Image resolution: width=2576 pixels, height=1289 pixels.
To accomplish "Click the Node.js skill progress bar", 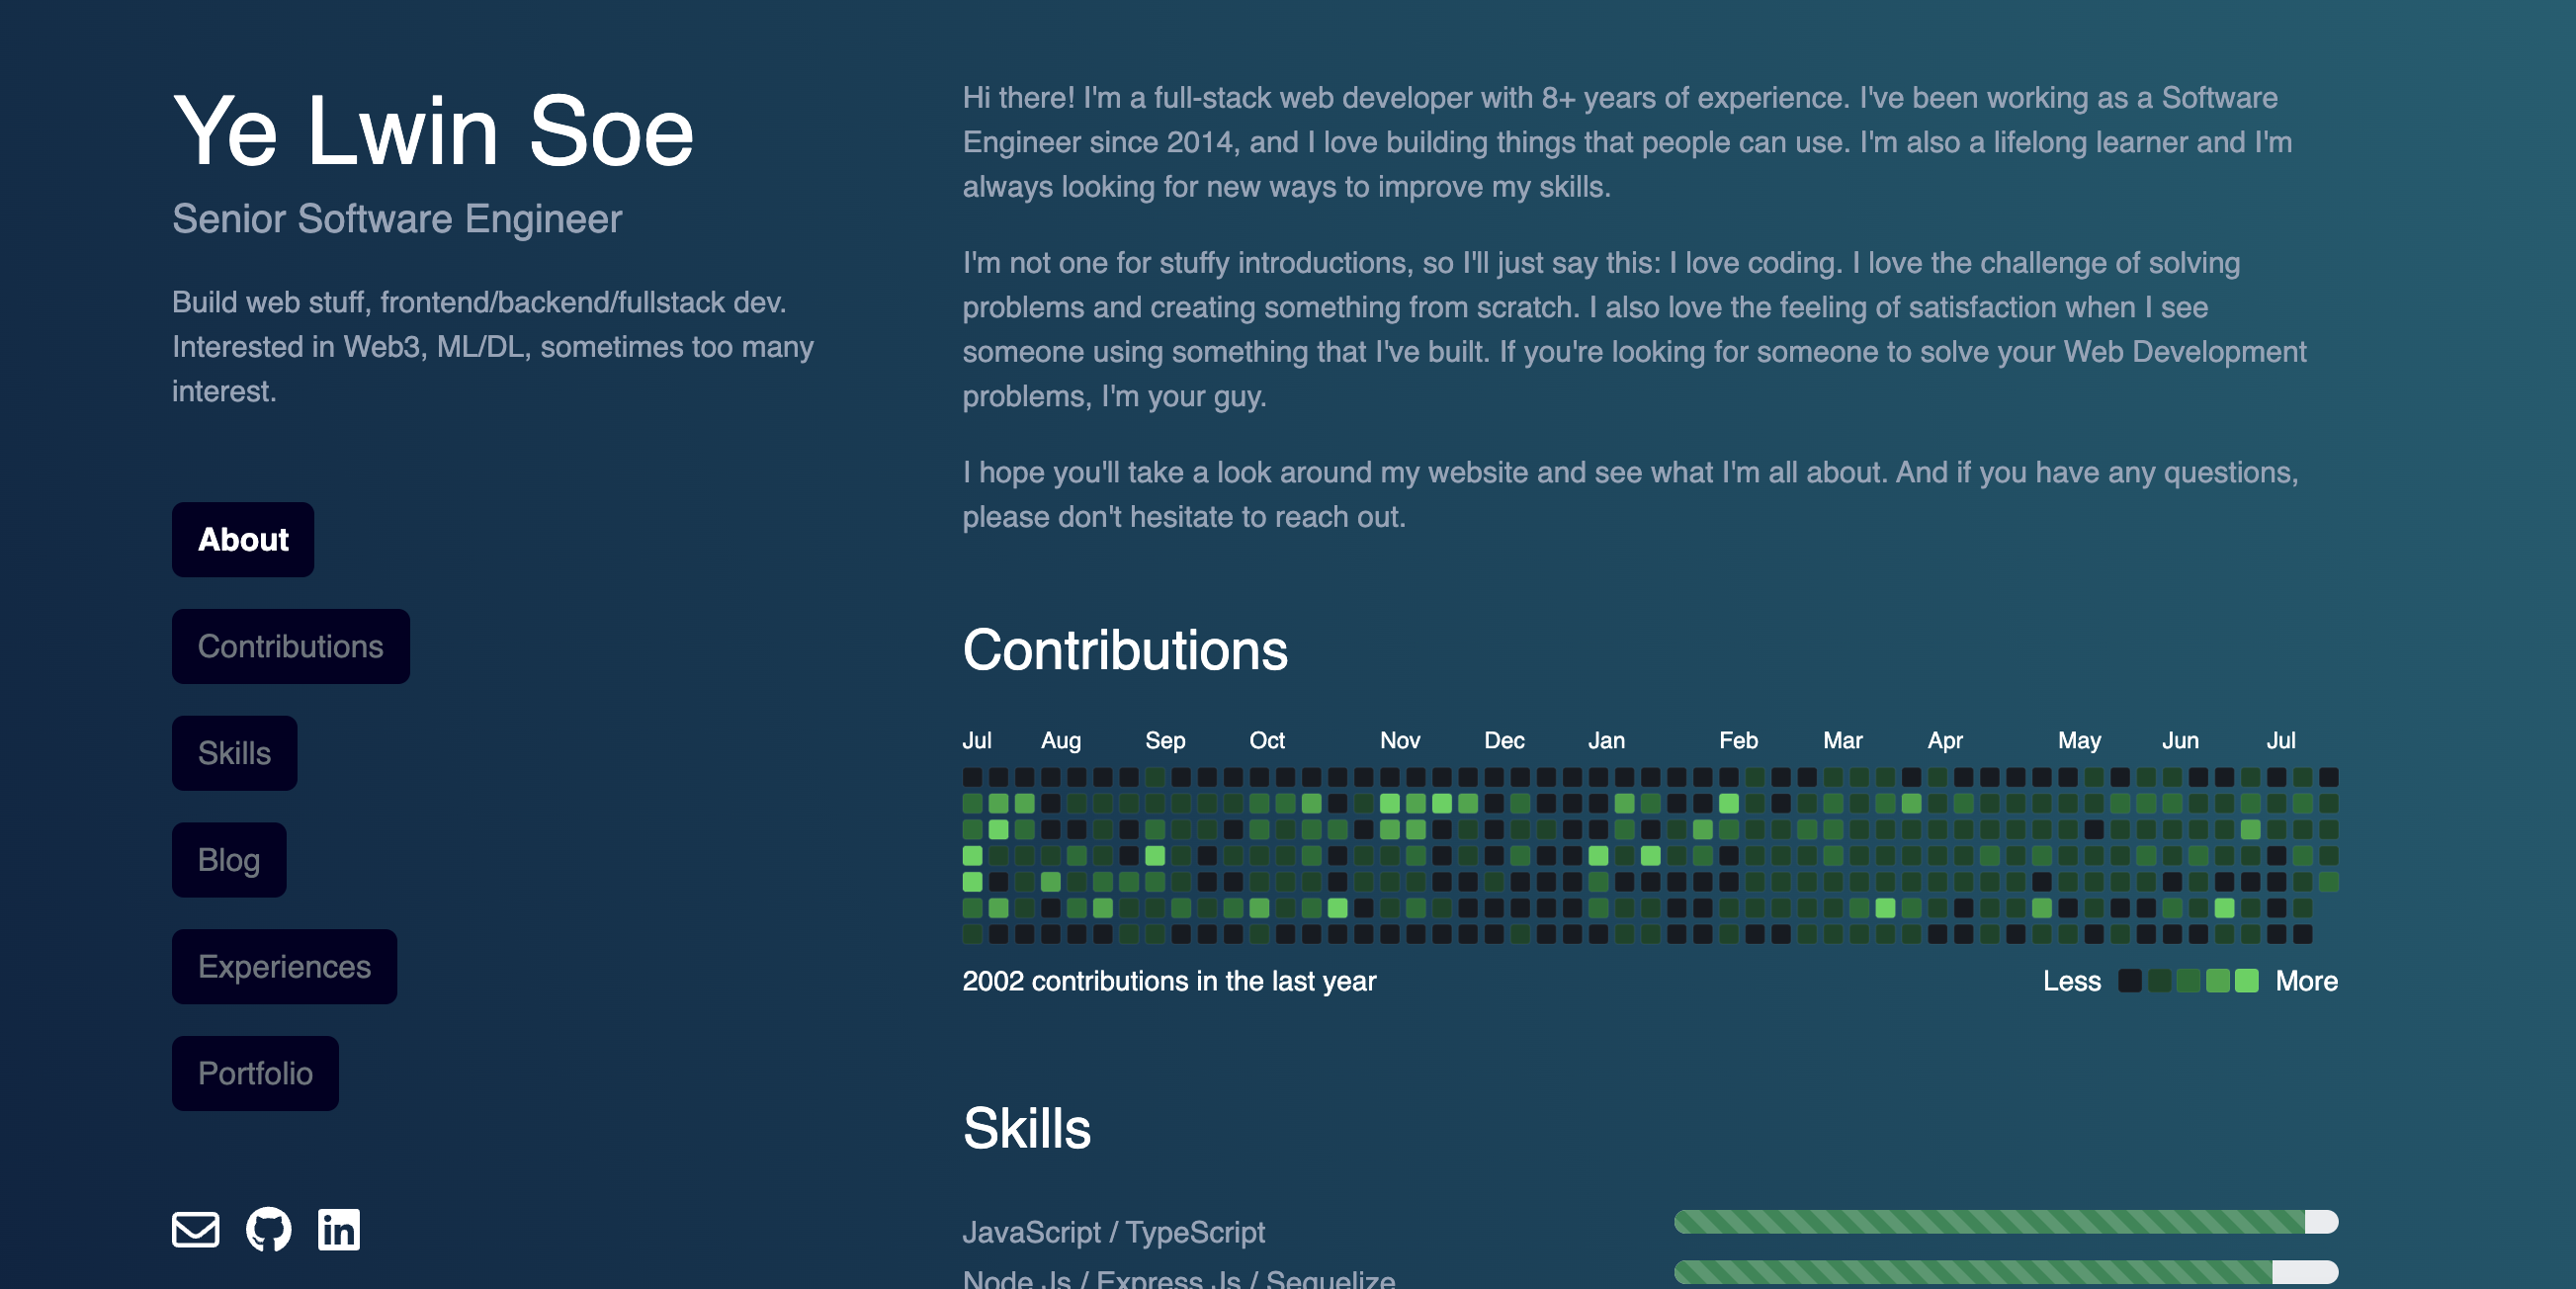I will coord(2005,1271).
